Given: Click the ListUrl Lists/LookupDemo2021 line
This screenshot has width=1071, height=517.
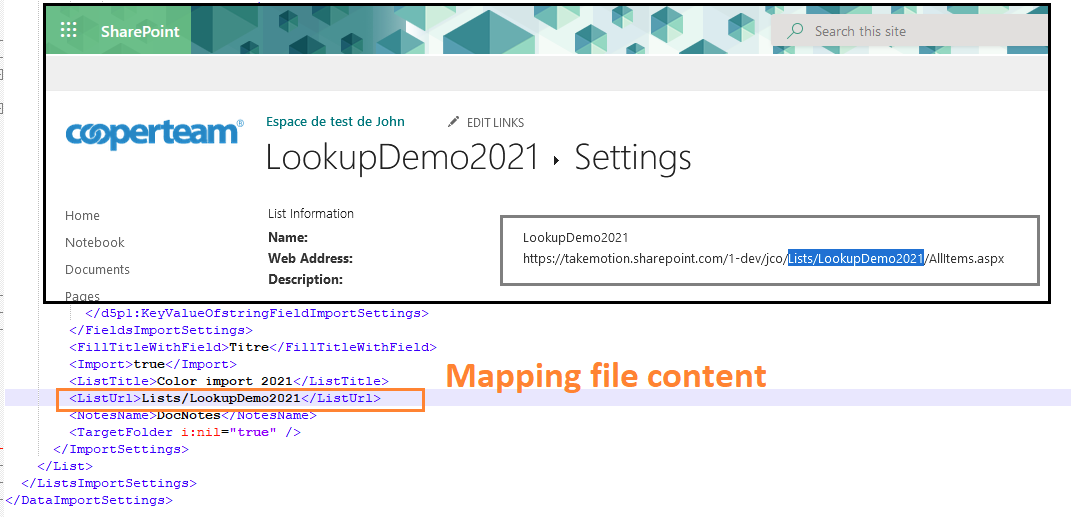Looking at the screenshot, I should [225, 398].
